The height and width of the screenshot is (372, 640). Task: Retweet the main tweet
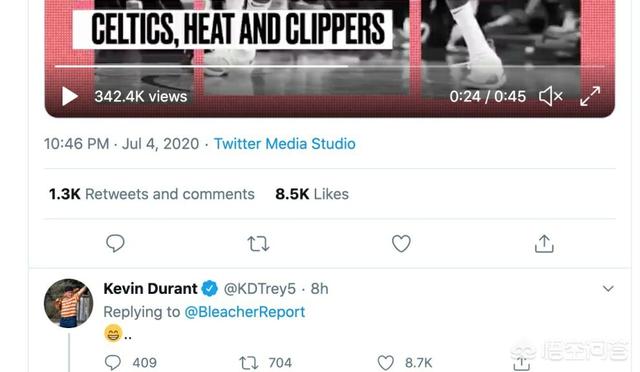(x=258, y=244)
